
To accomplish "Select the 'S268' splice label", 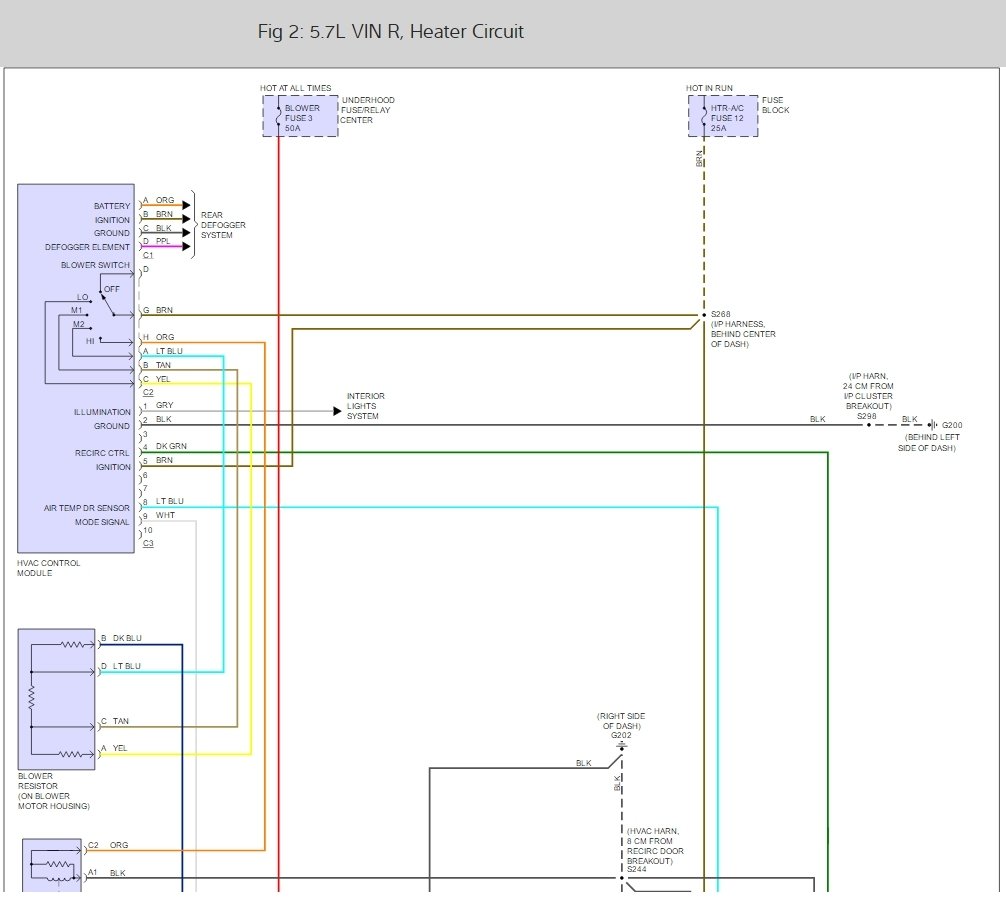I will pyautogui.click(x=720, y=314).
